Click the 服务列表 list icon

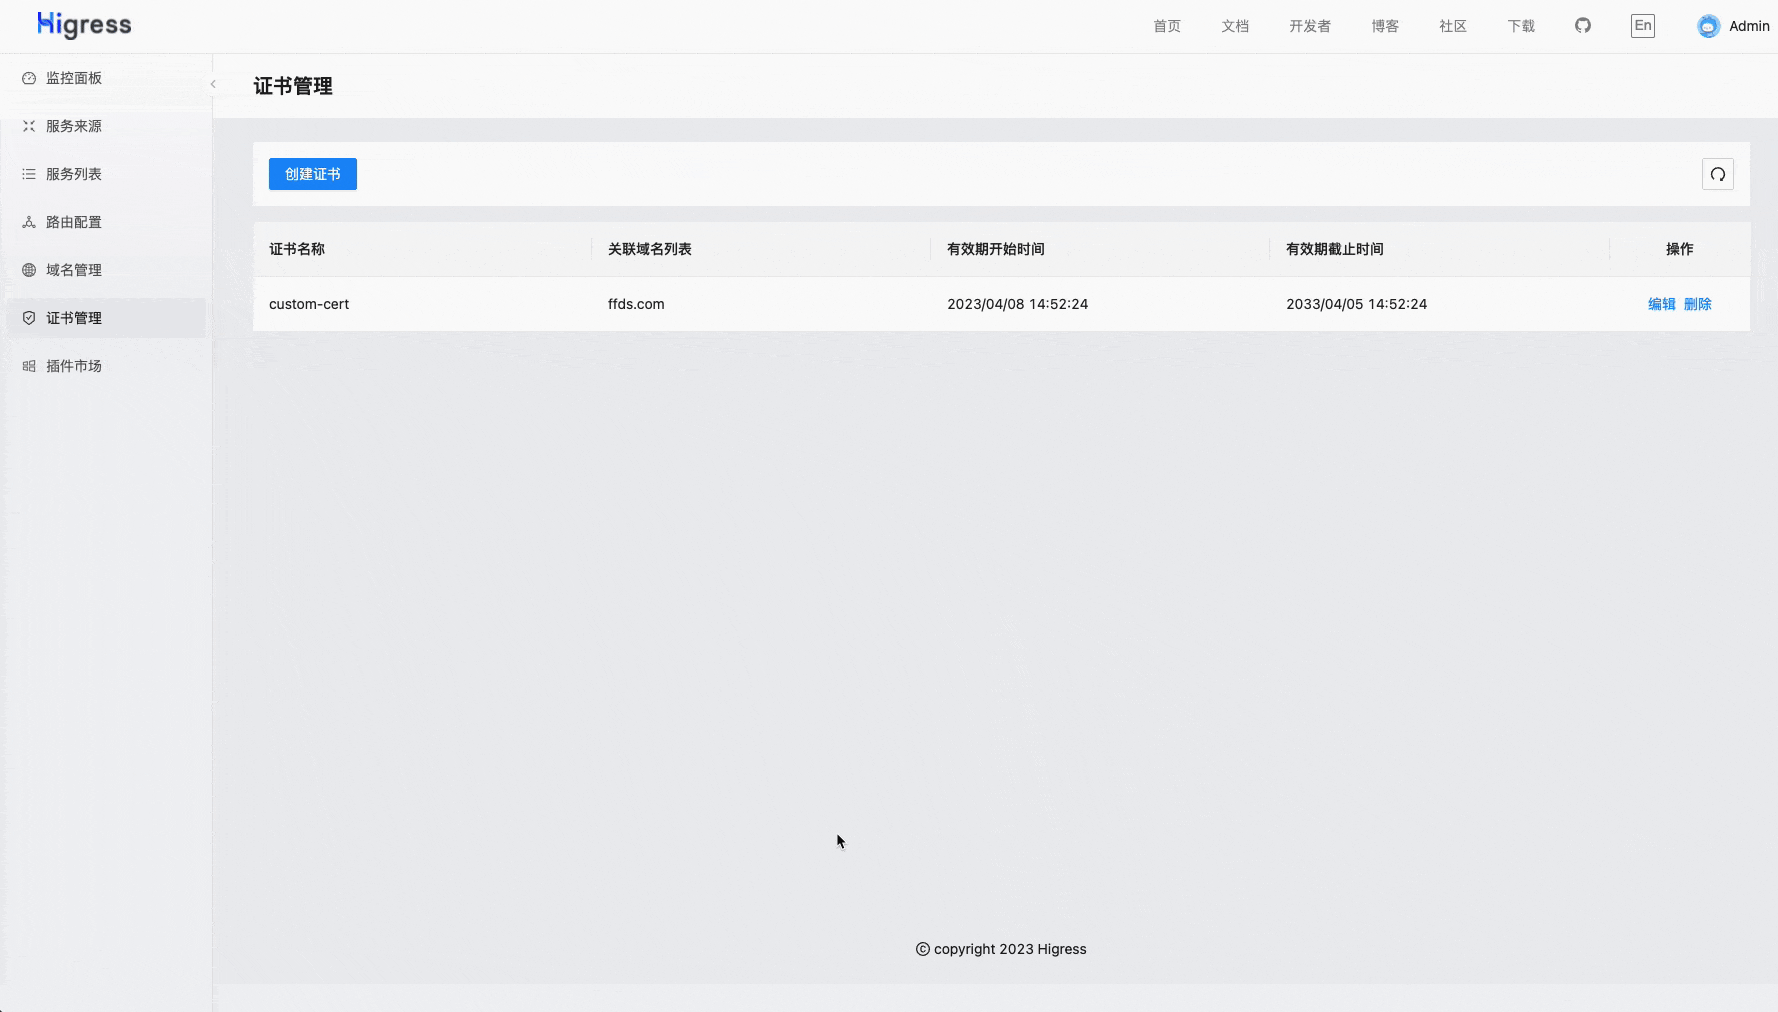29,174
